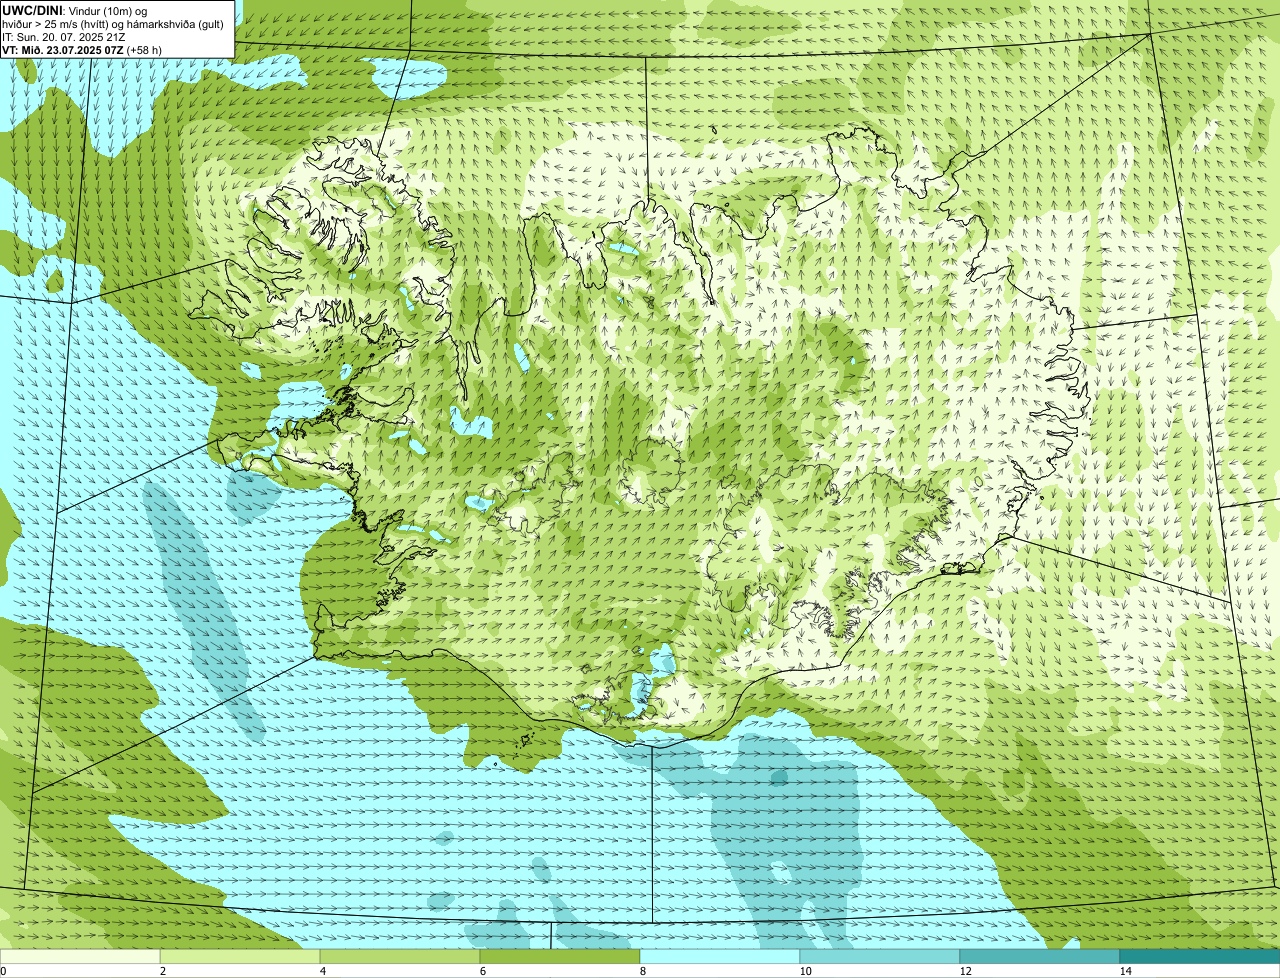Click the '2' label on the color scale
Viewport: 1280px width, 978px height.
[162, 971]
